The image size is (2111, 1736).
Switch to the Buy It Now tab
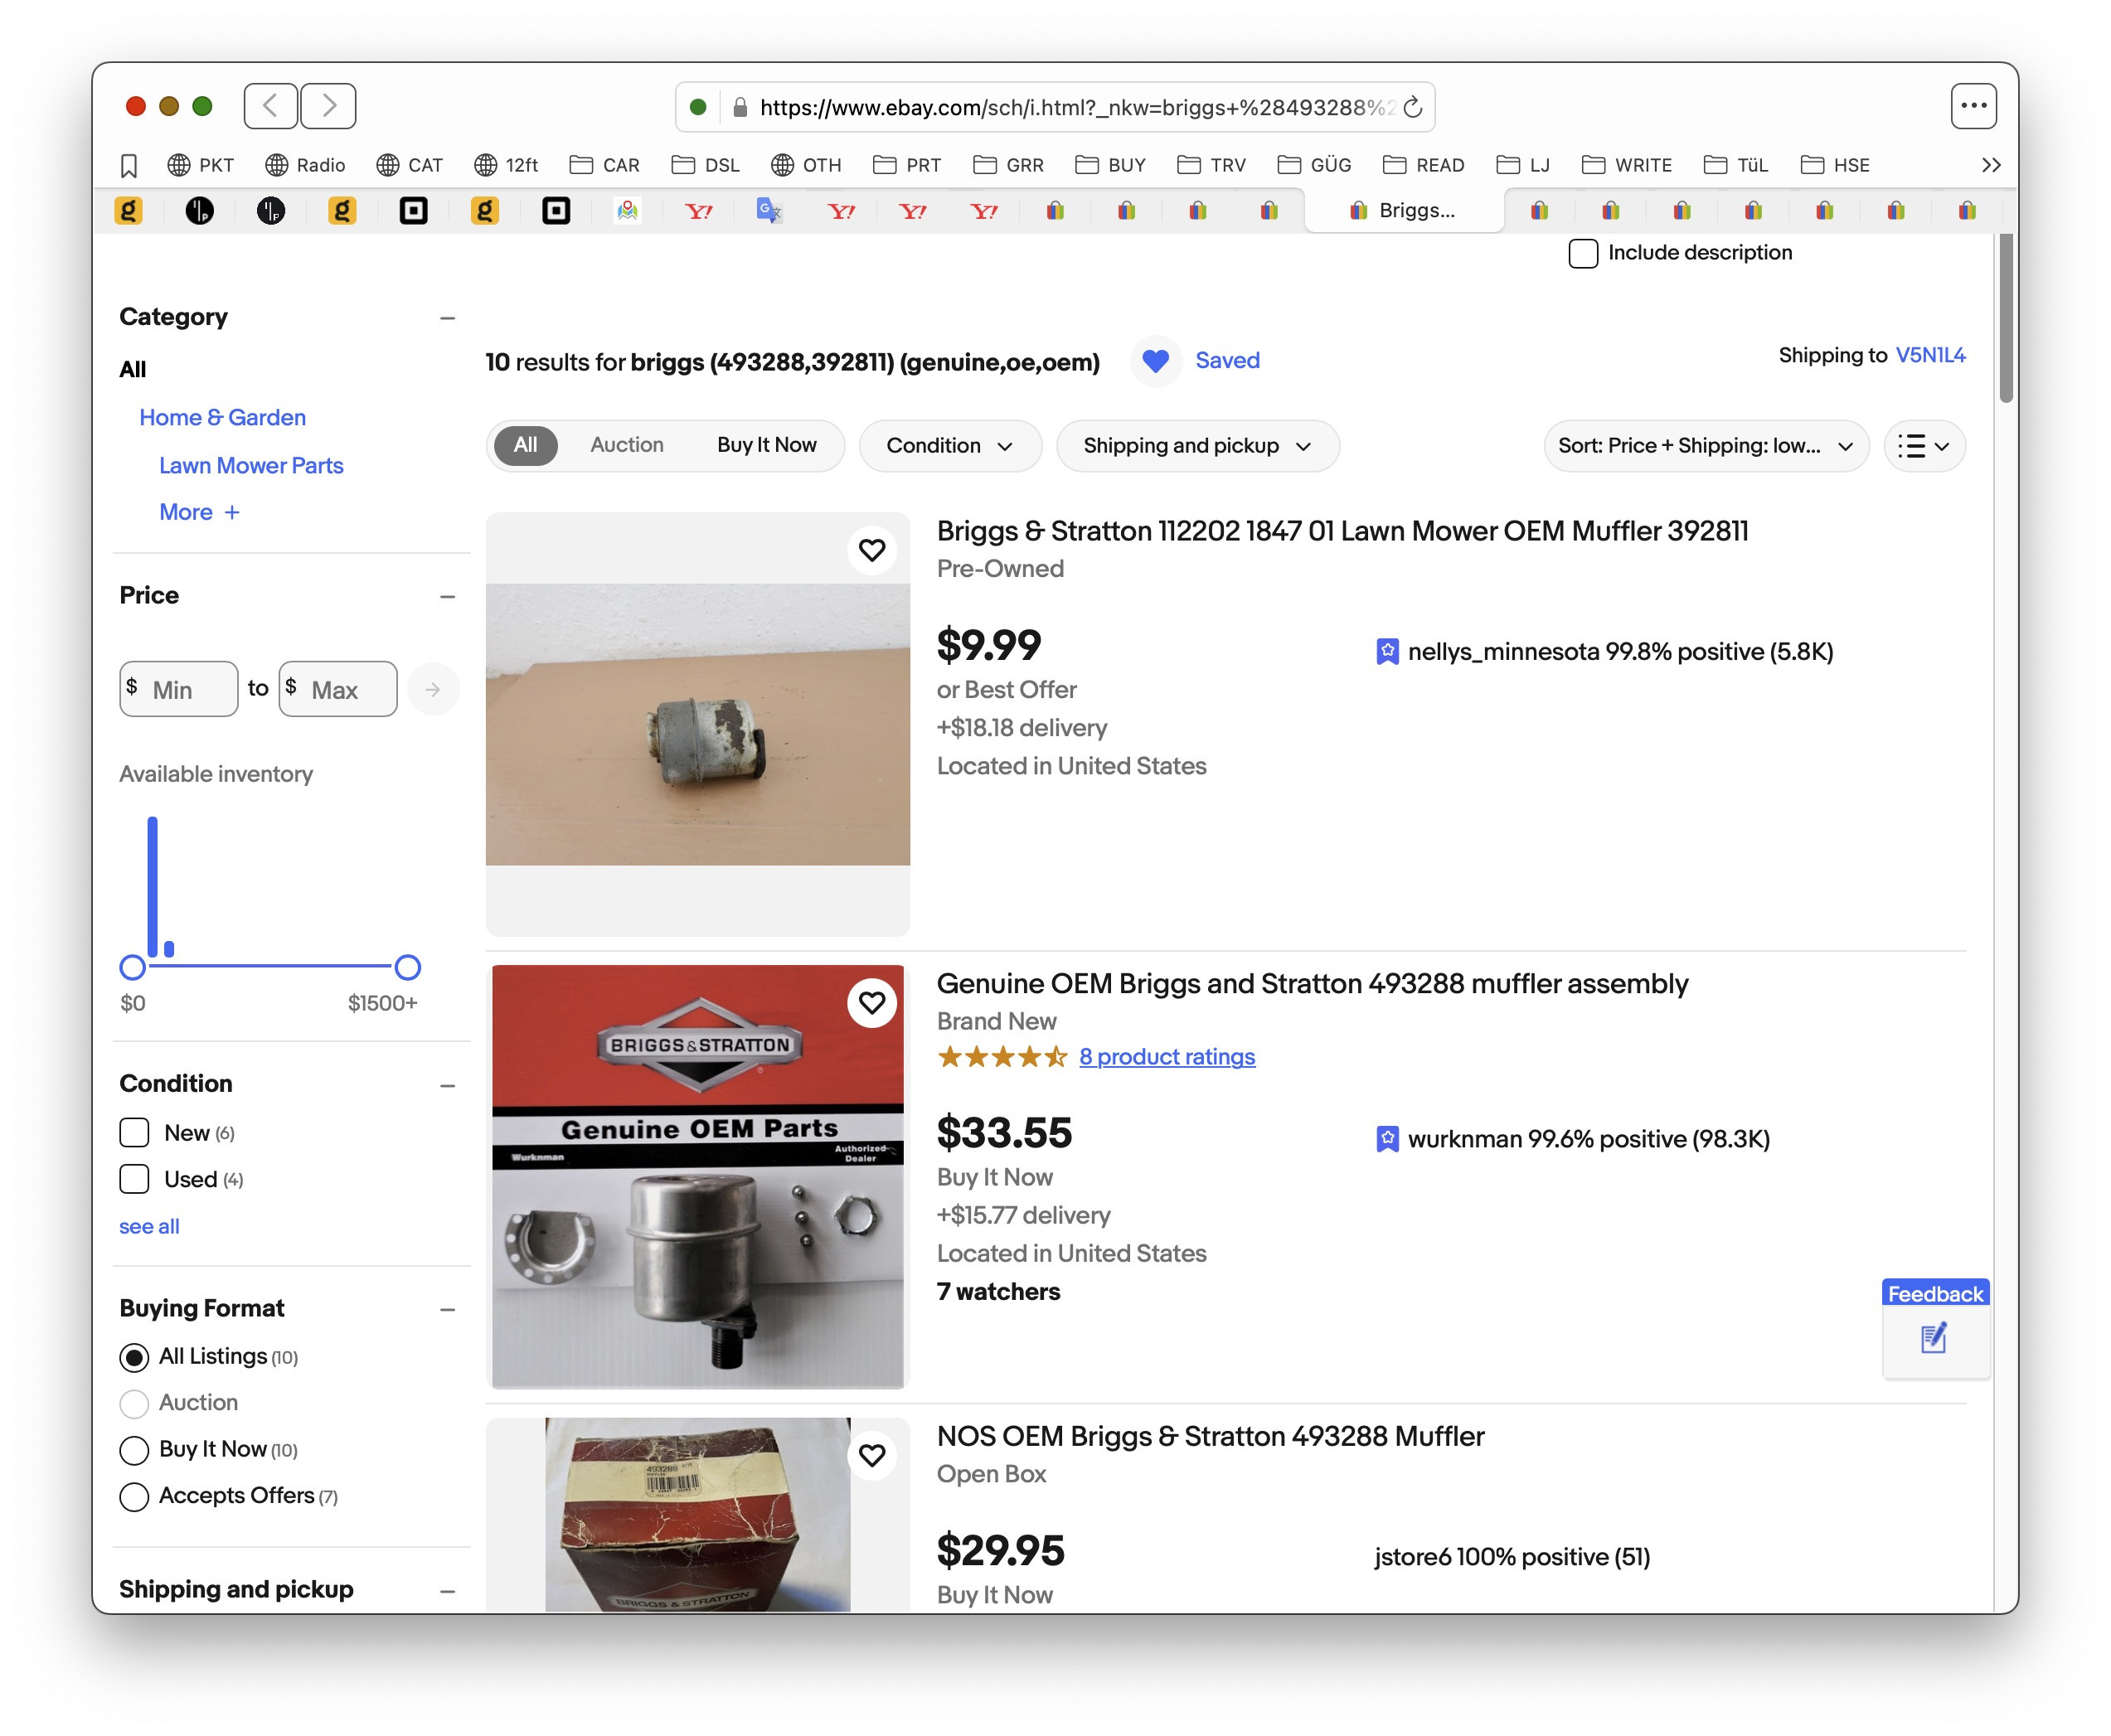766,445
